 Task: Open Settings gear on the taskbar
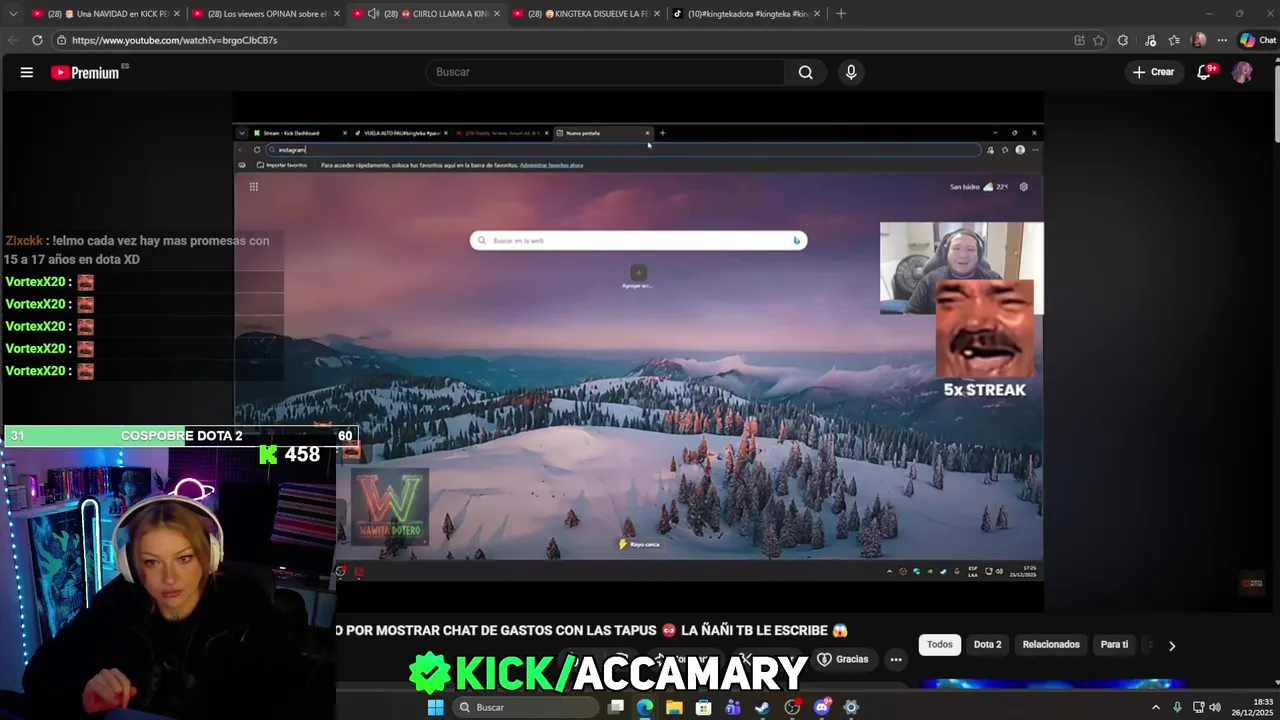[851, 707]
